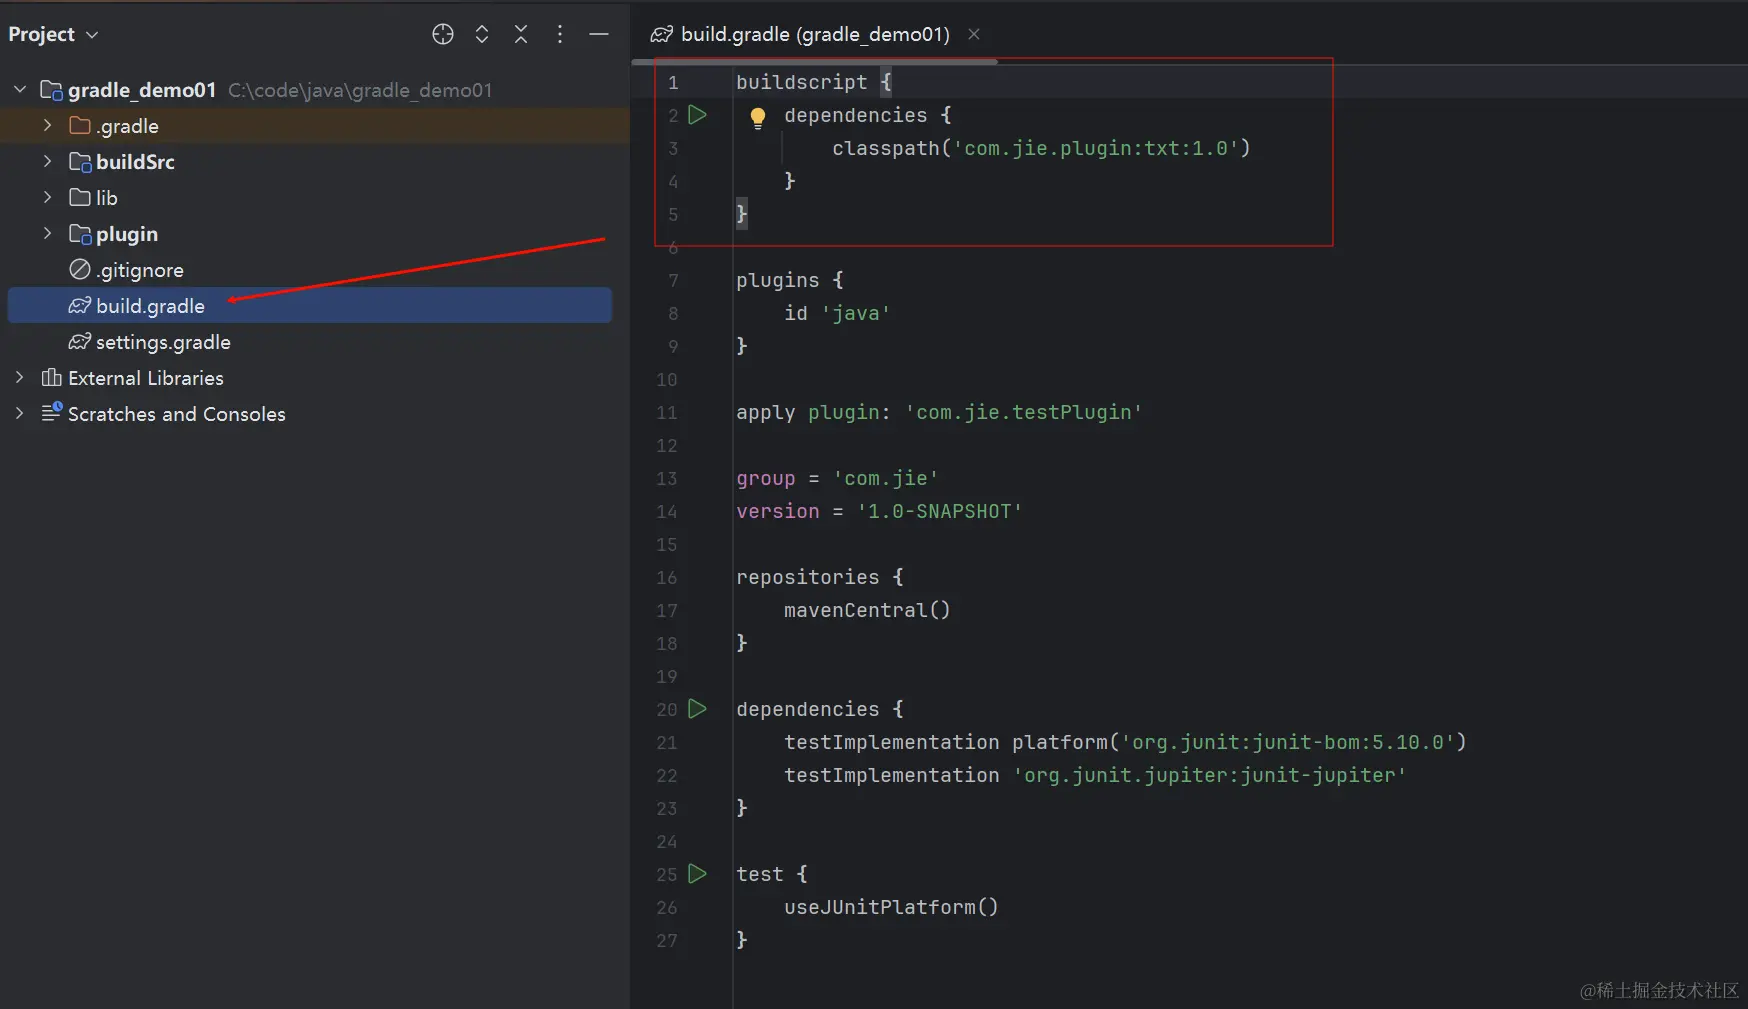
Task: Click the version '1.0-SNAPSHOT' value
Action: pyautogui.click(x=939, y=511)
